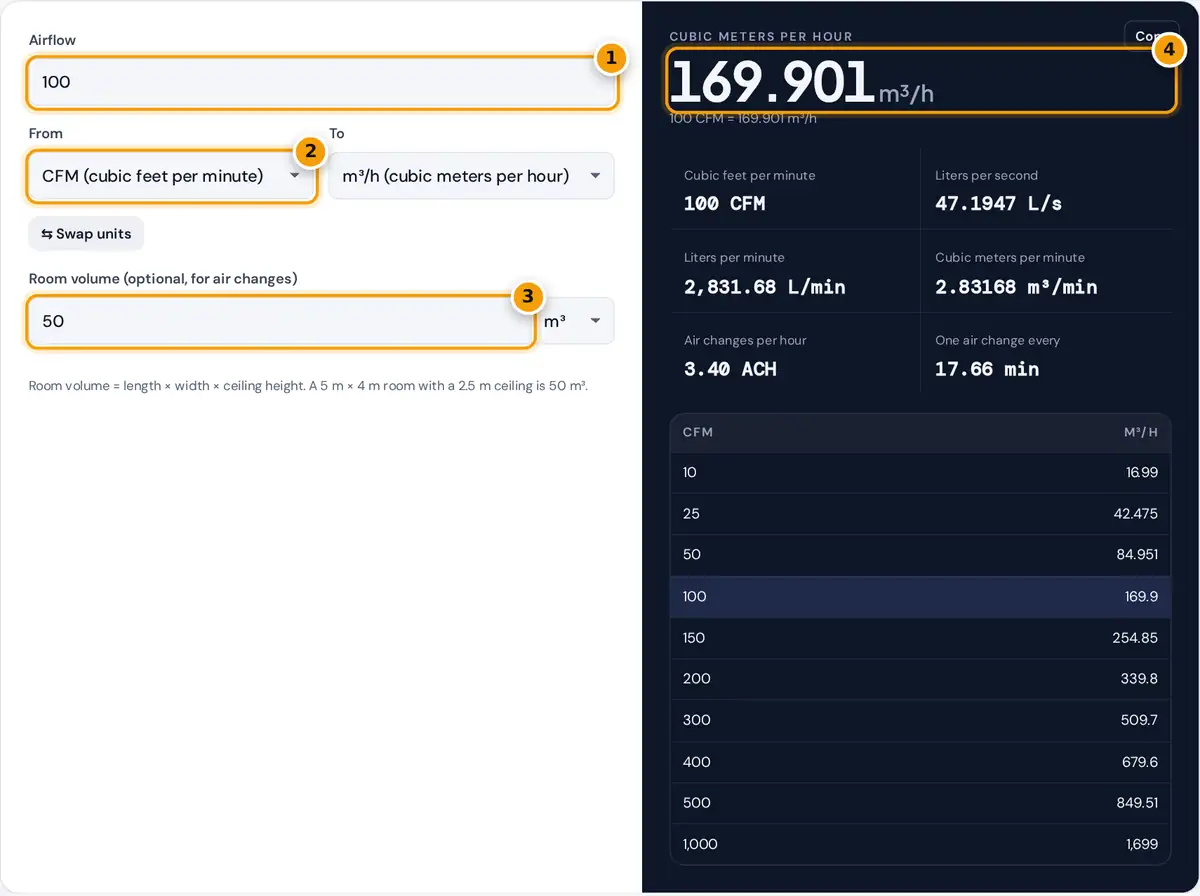Open the To unit dropdown

pyautogui.click(x=471, y=176)
